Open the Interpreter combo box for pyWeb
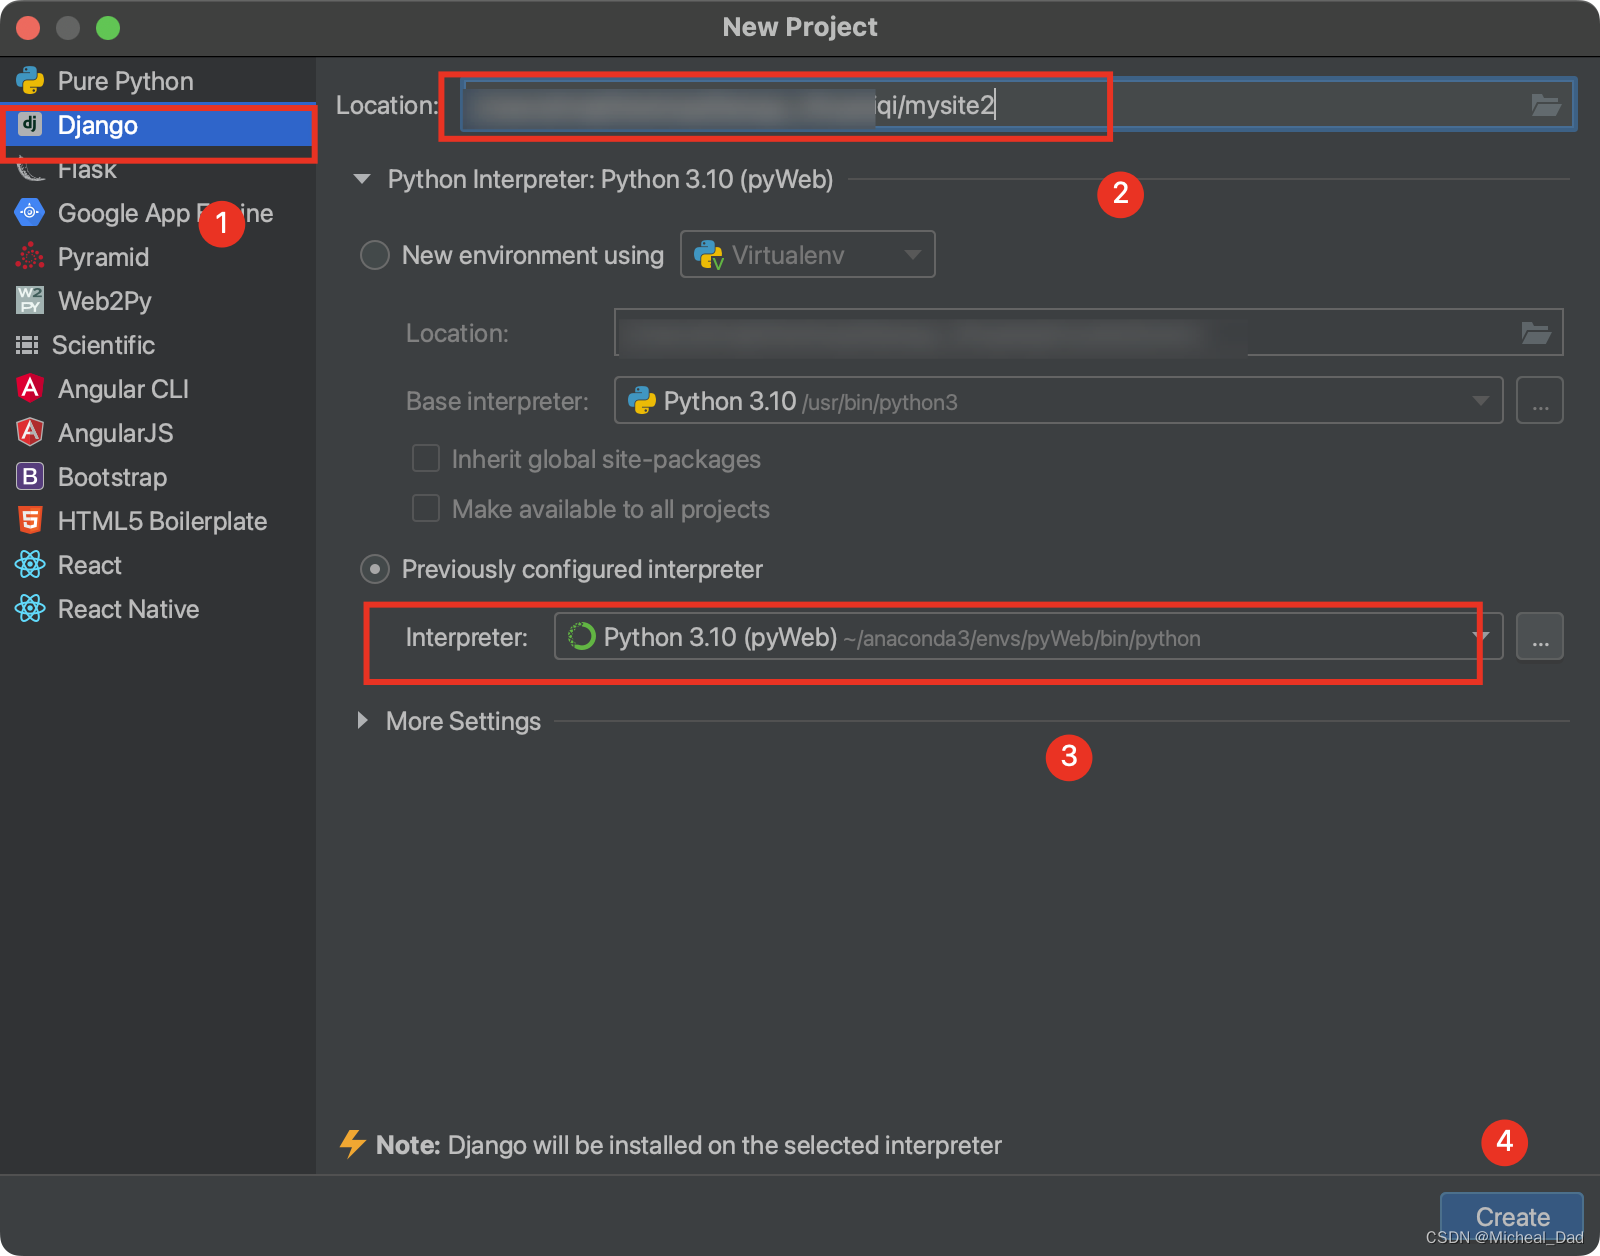The height and width of the screenshot is (1256, 1600). pos(1028,636)
